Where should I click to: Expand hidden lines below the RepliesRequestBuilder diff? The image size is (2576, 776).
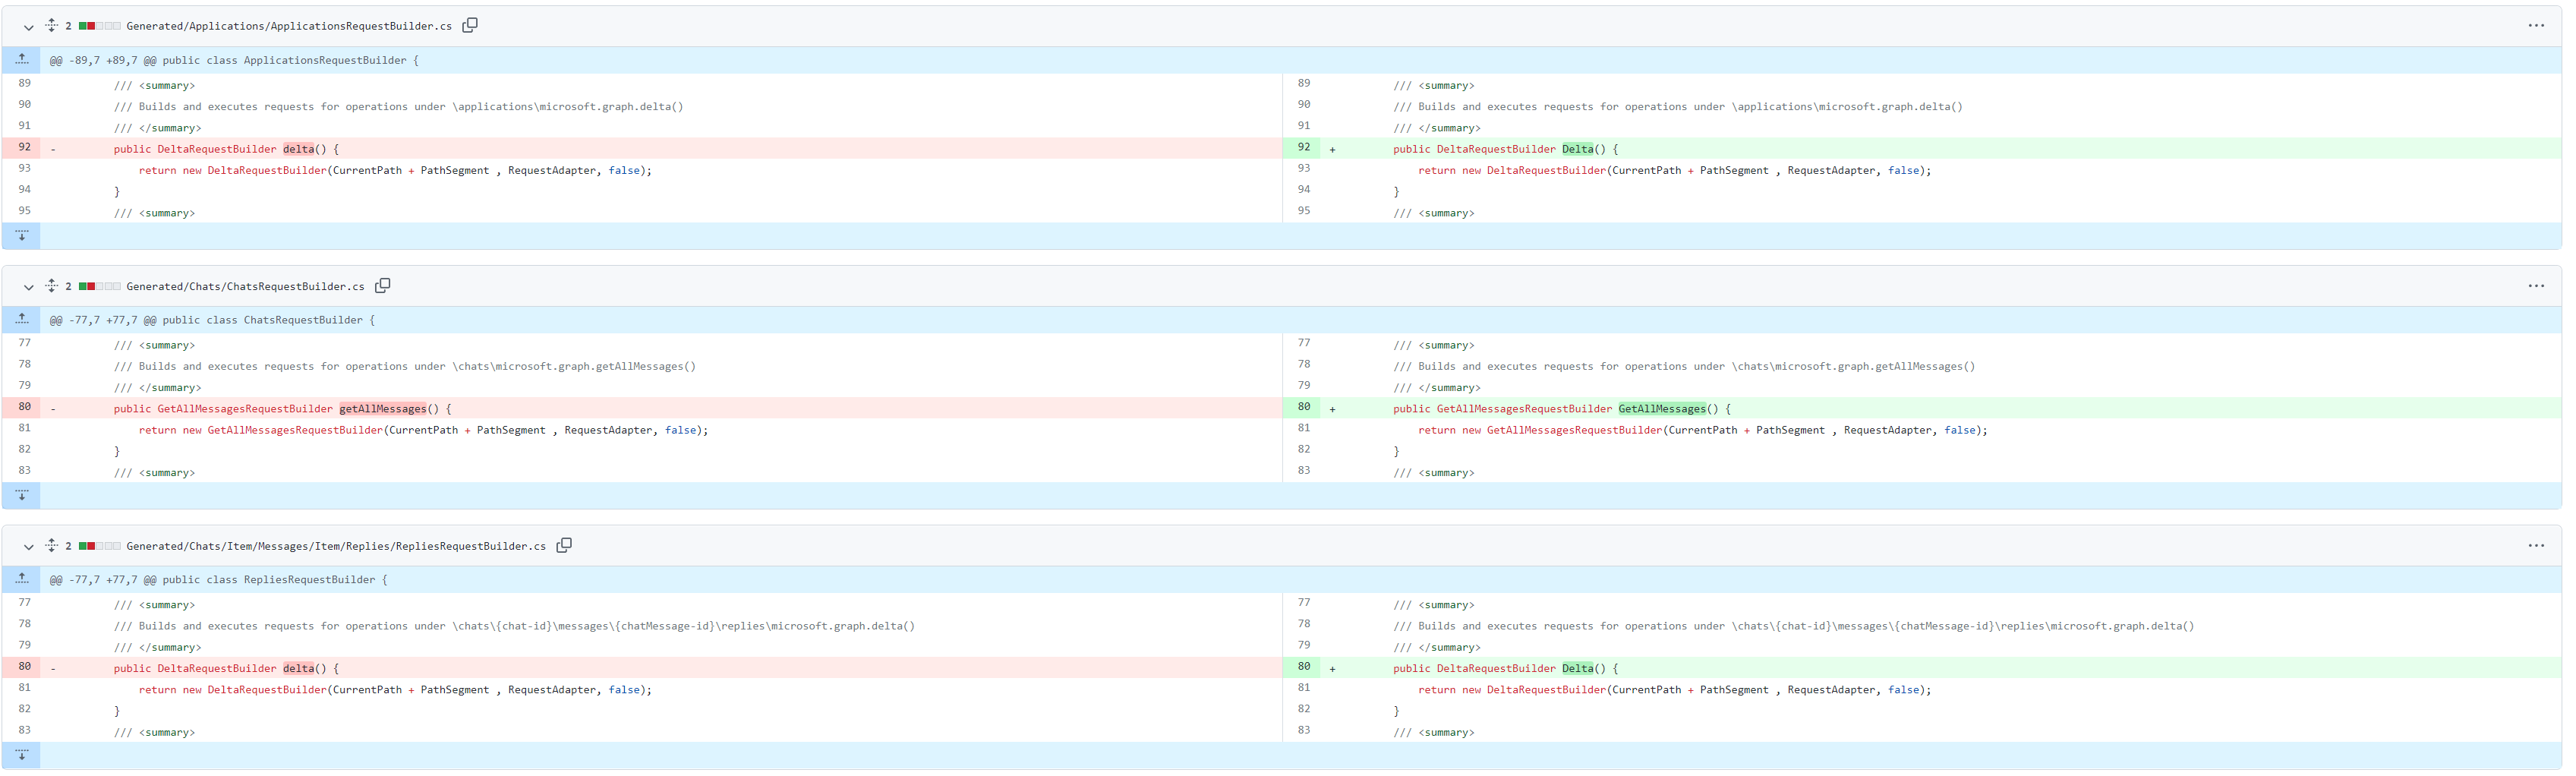coord(21,755)
